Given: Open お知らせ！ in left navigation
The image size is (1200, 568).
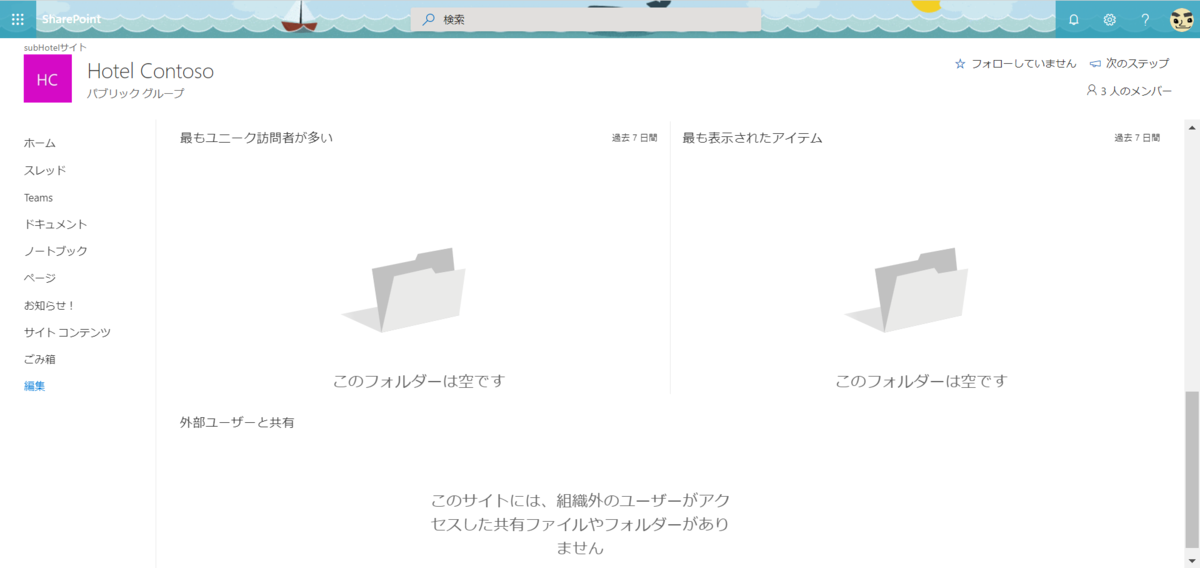Looking at the screenshot, I should [50, 305].
